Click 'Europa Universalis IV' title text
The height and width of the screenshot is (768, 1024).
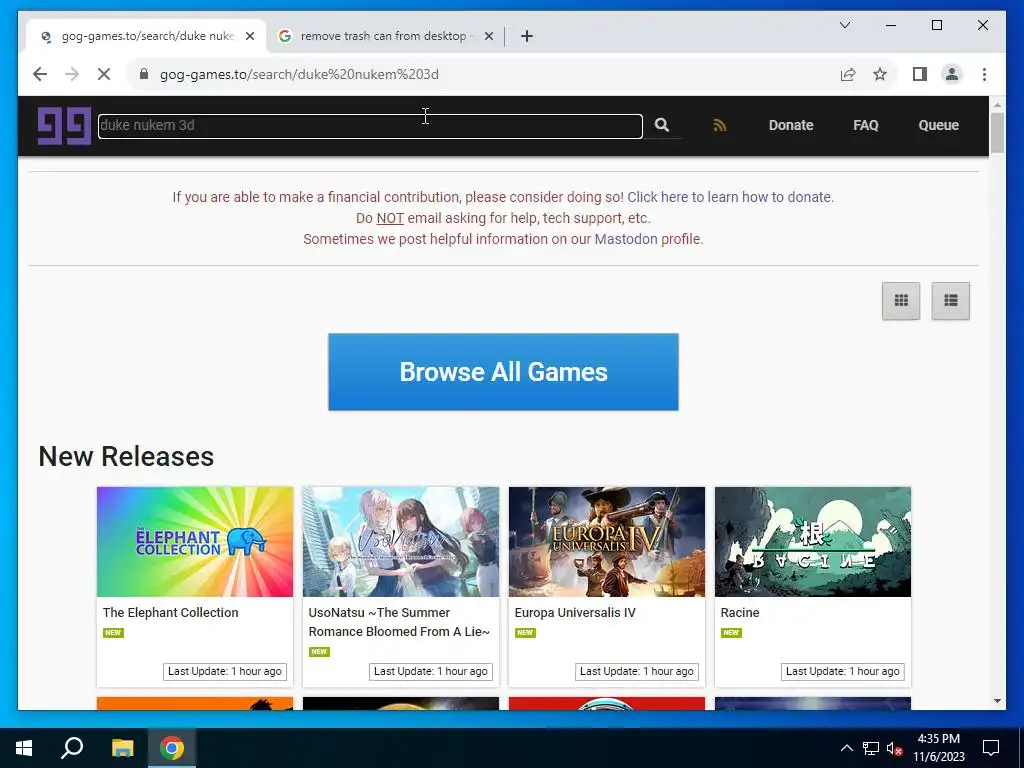(x=575, y=613)
